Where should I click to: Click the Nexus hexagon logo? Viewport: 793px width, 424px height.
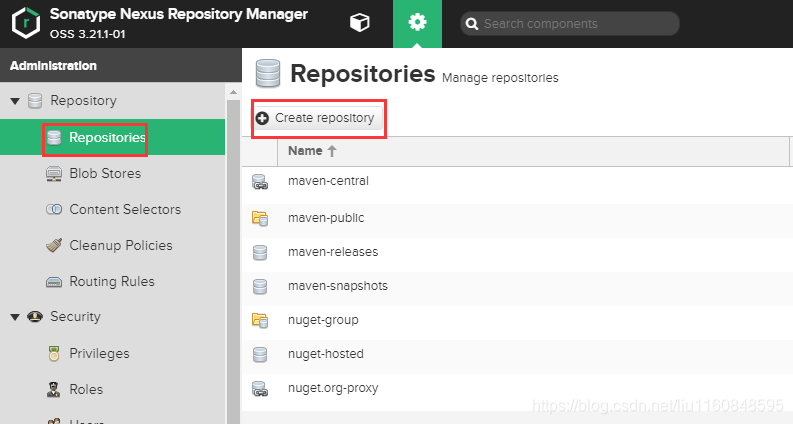pyautogui.click(x=26, y=23)
